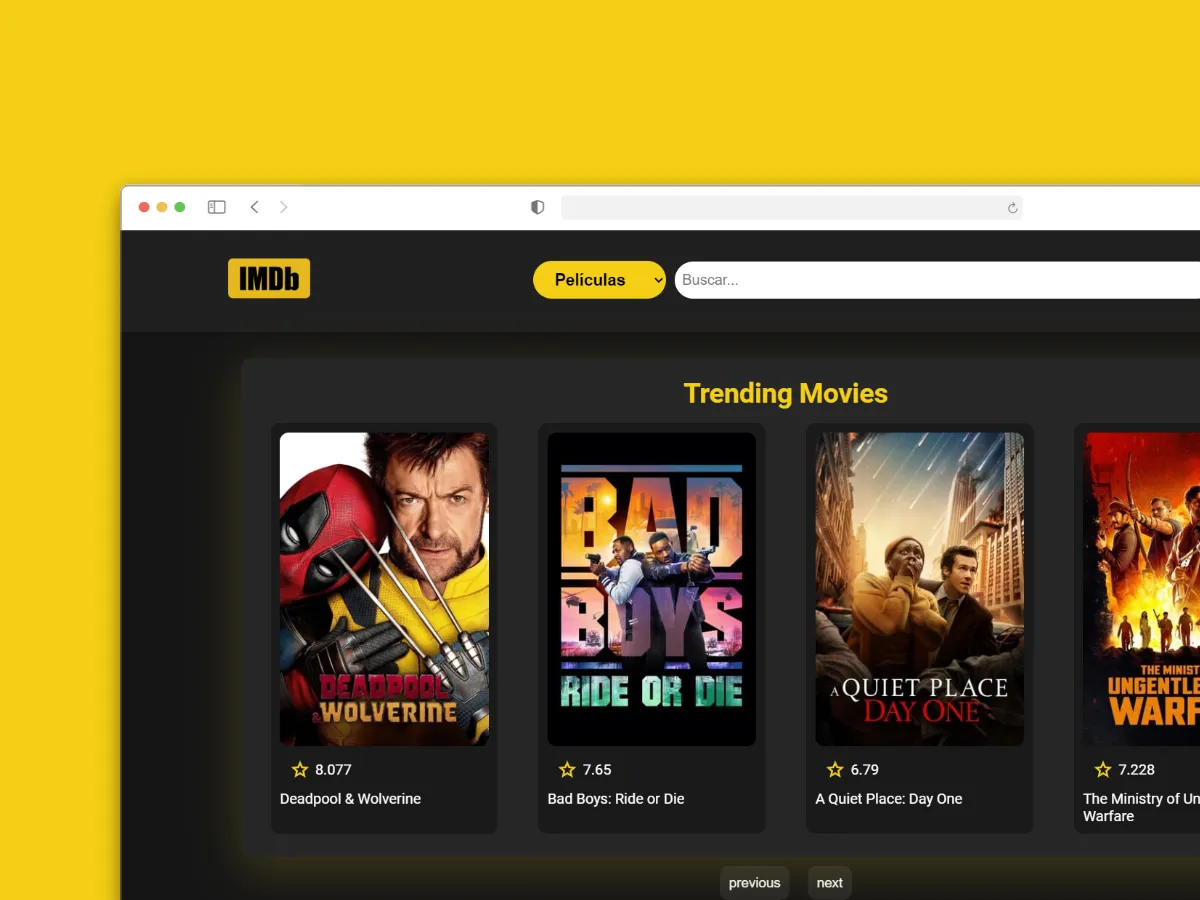Select the A Quiet Place: Day One poster
The height and width of the screenshot is (900, 1200).
pos(919,589)
